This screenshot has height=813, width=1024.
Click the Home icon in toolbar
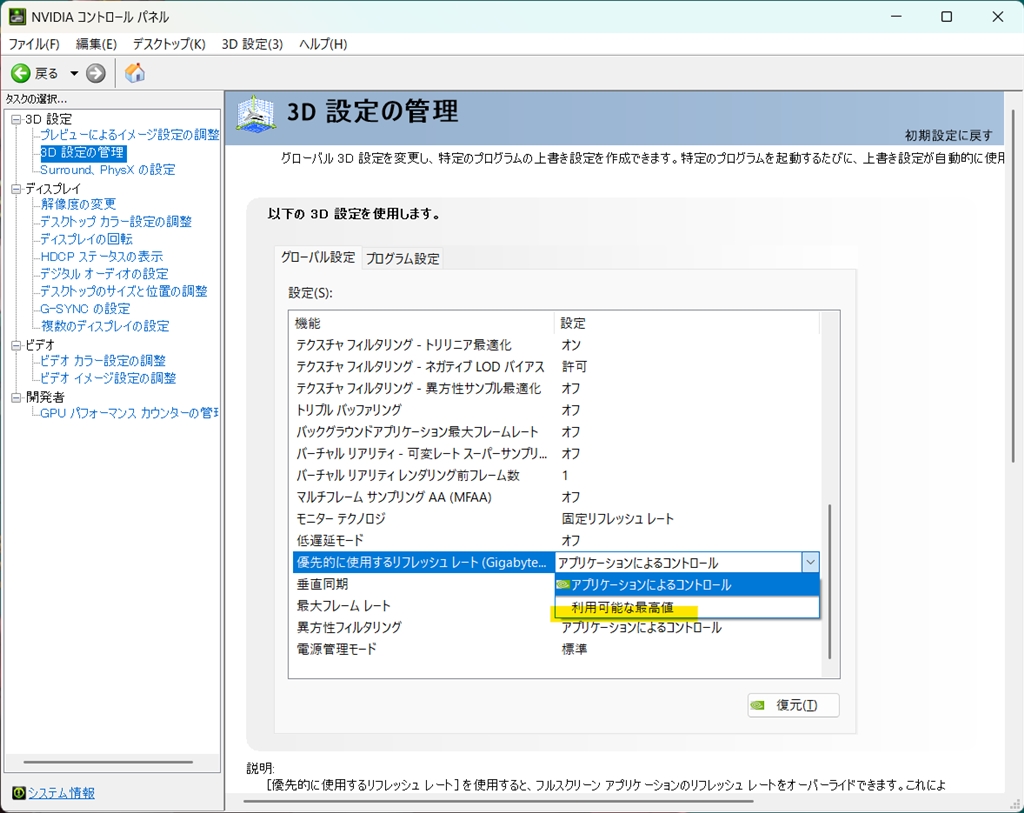point(135,72)
